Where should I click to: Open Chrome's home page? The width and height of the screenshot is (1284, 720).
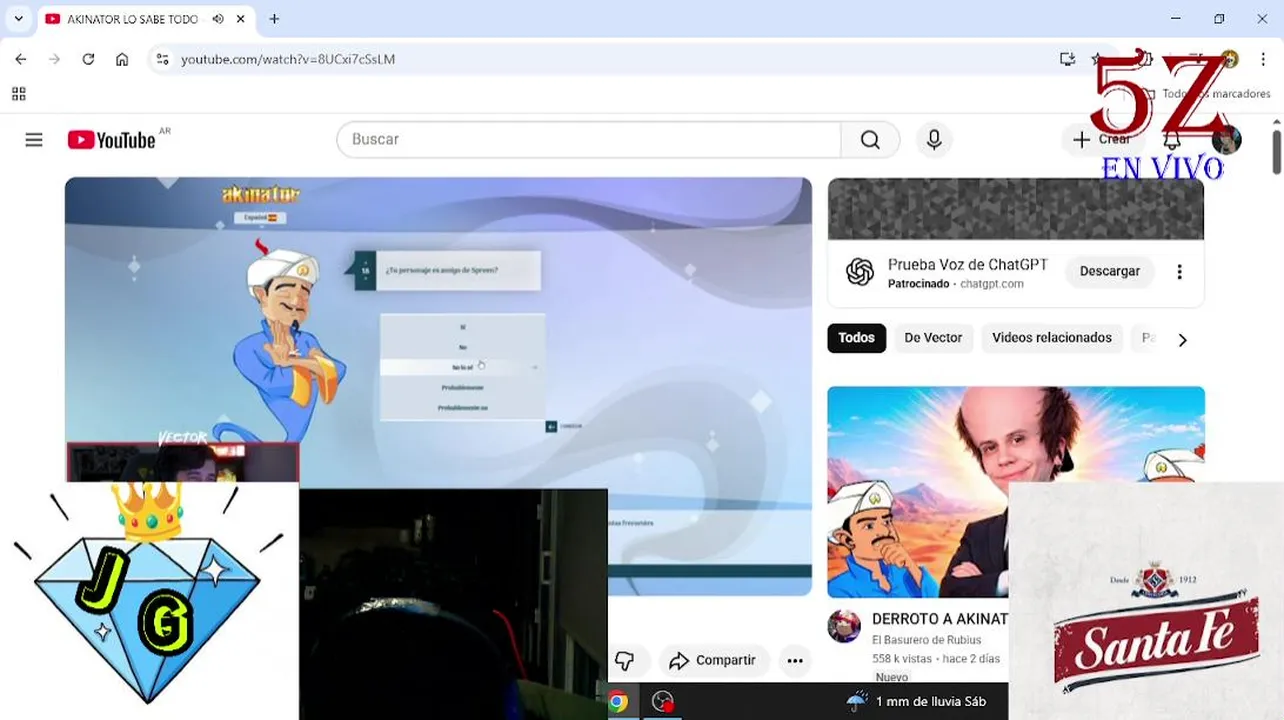click(122, 59)
